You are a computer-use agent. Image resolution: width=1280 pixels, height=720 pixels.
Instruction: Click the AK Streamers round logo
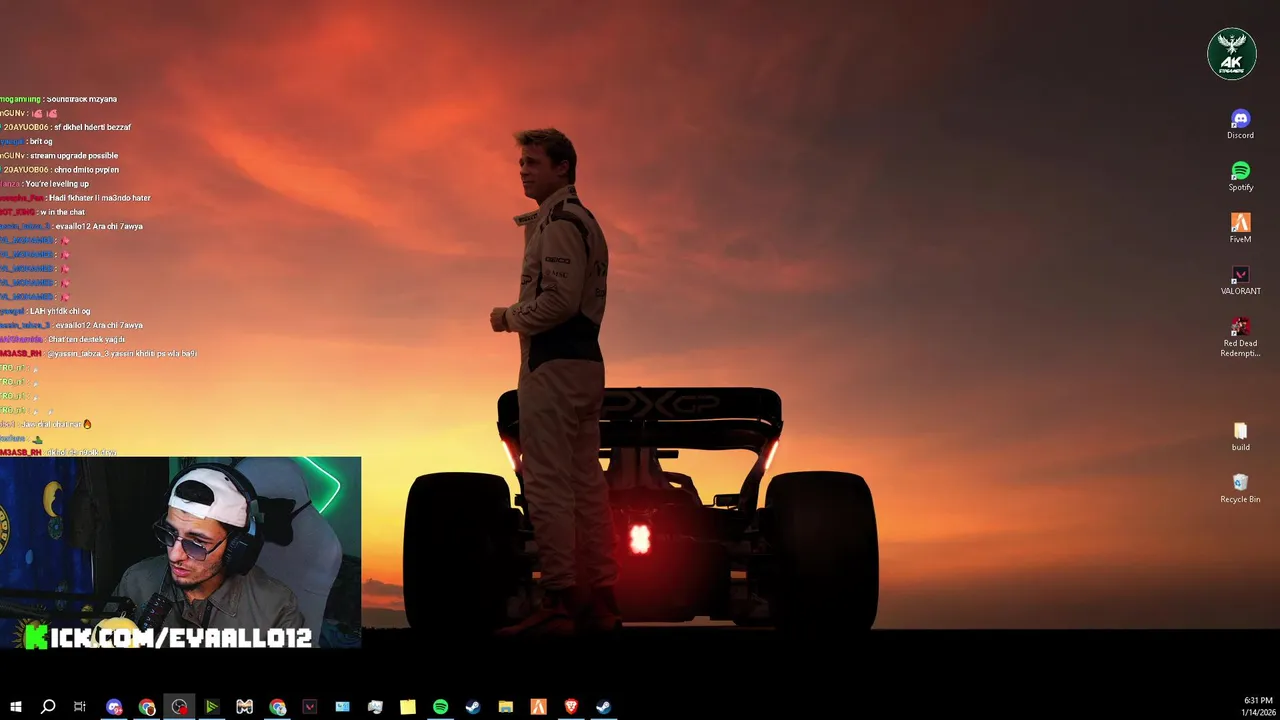[x=1232, y=53]
